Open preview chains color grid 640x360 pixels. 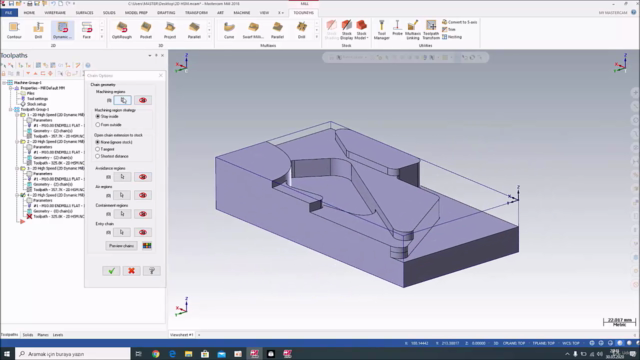147,246
